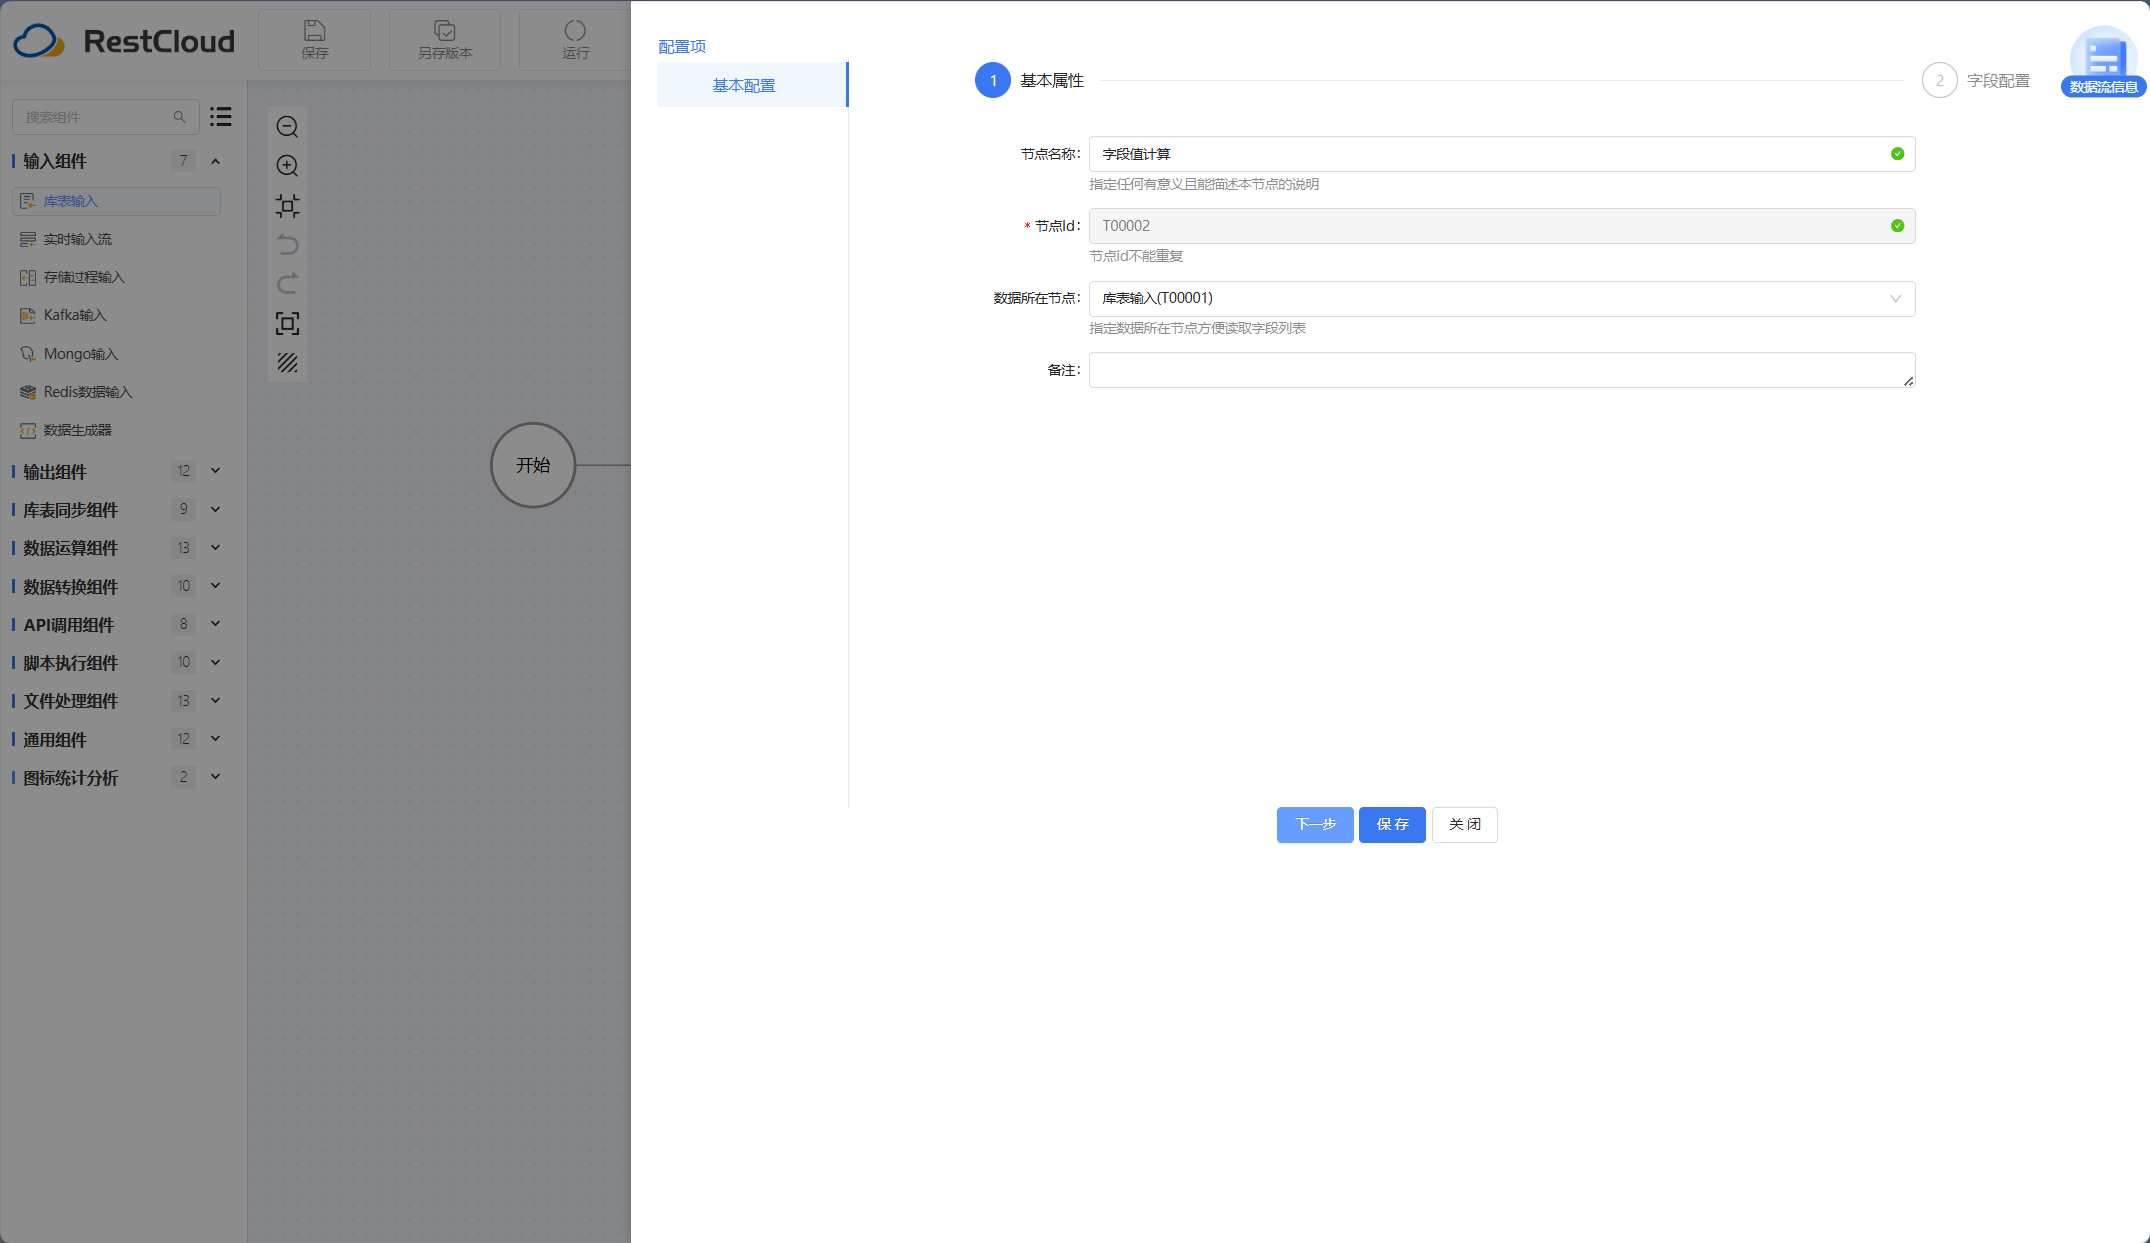This screenshot has height=1243, width=2150.
Task: Click the zoom out canvas icon
Action: (287, 127)
